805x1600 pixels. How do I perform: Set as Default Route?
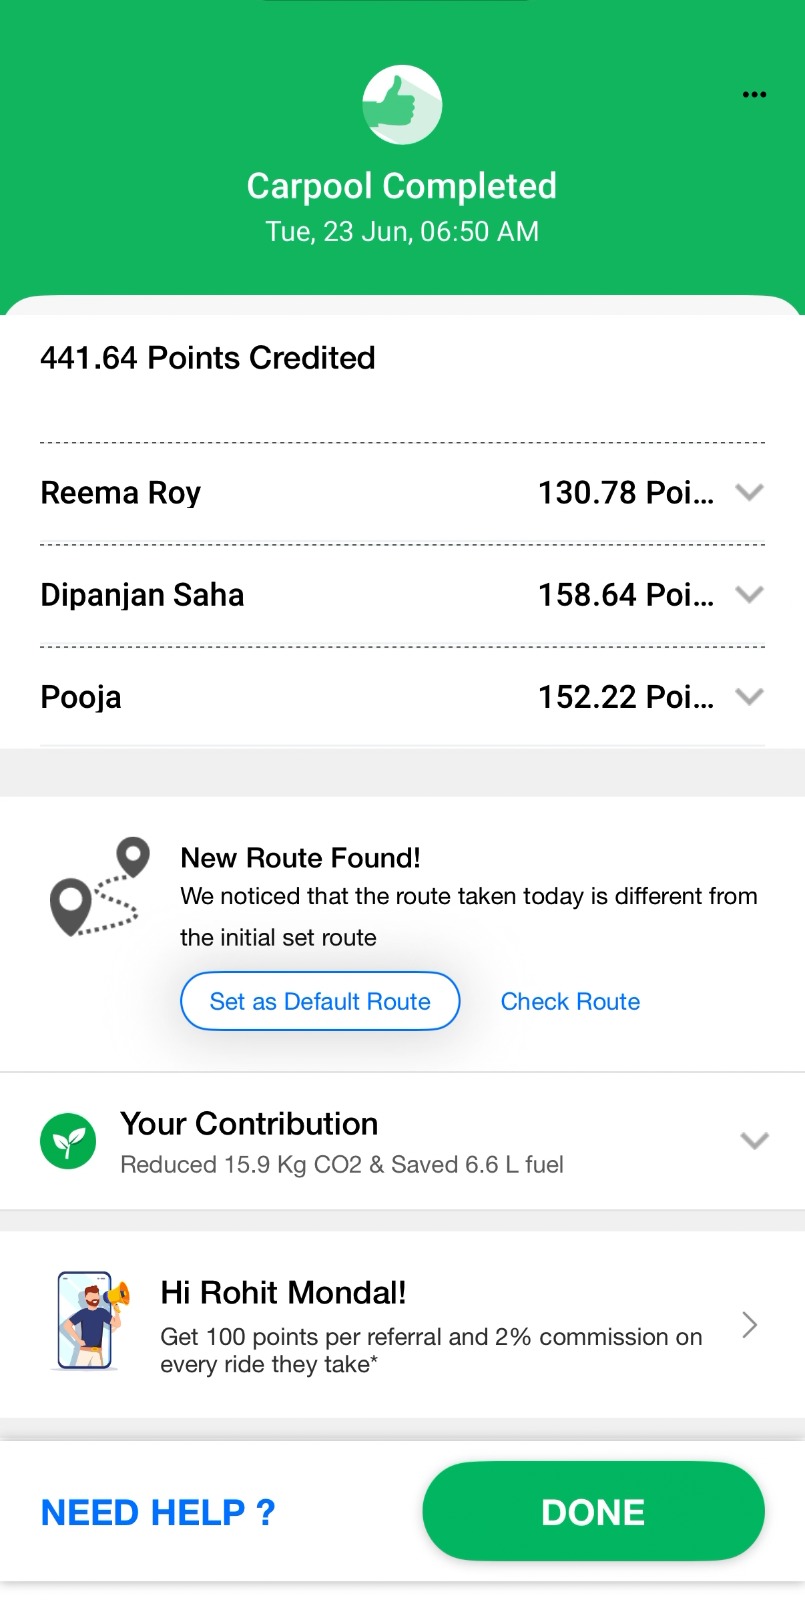tap(320, 1001)
